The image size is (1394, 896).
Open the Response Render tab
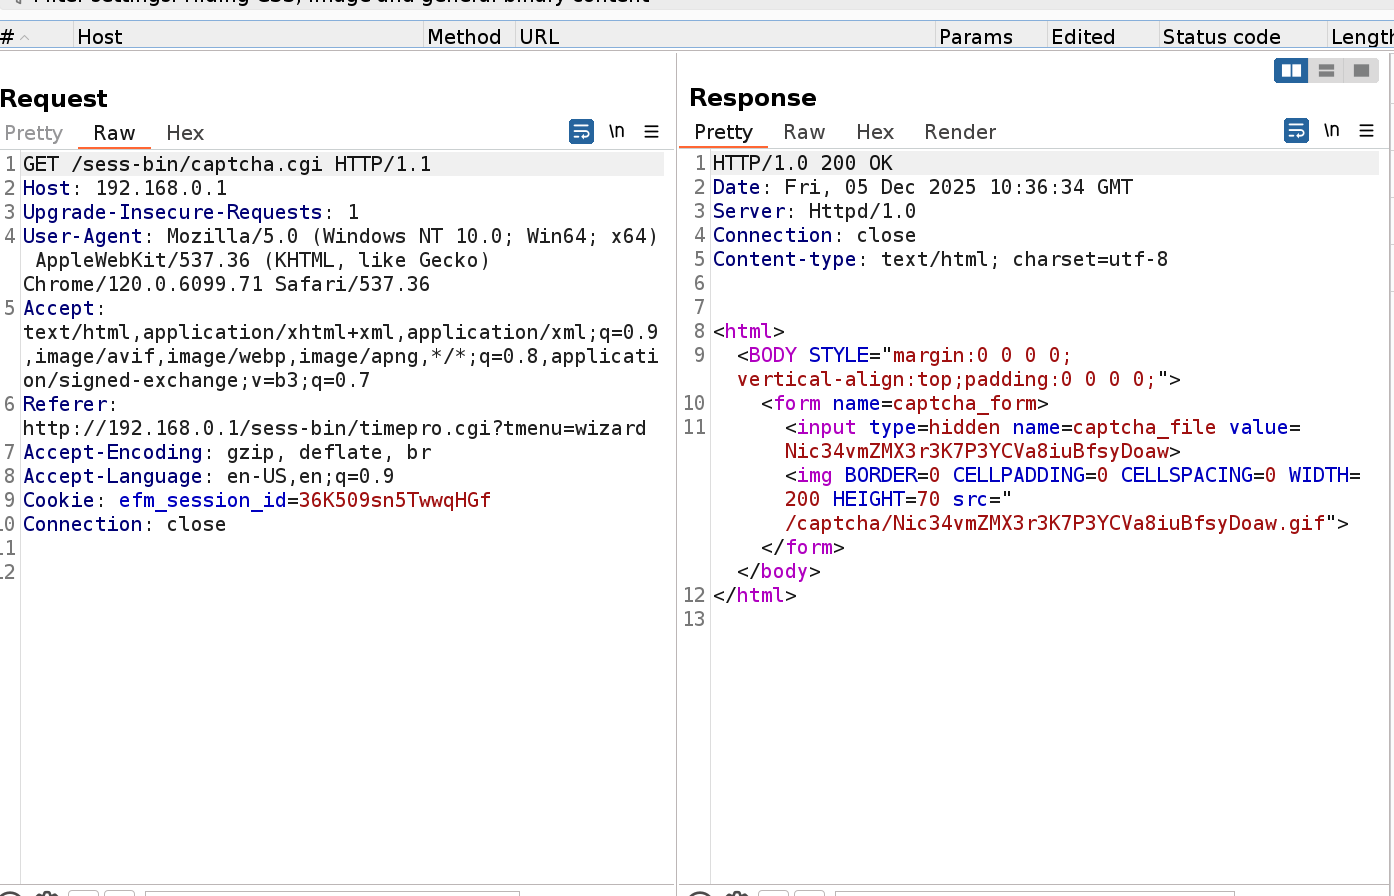(960, 132)
